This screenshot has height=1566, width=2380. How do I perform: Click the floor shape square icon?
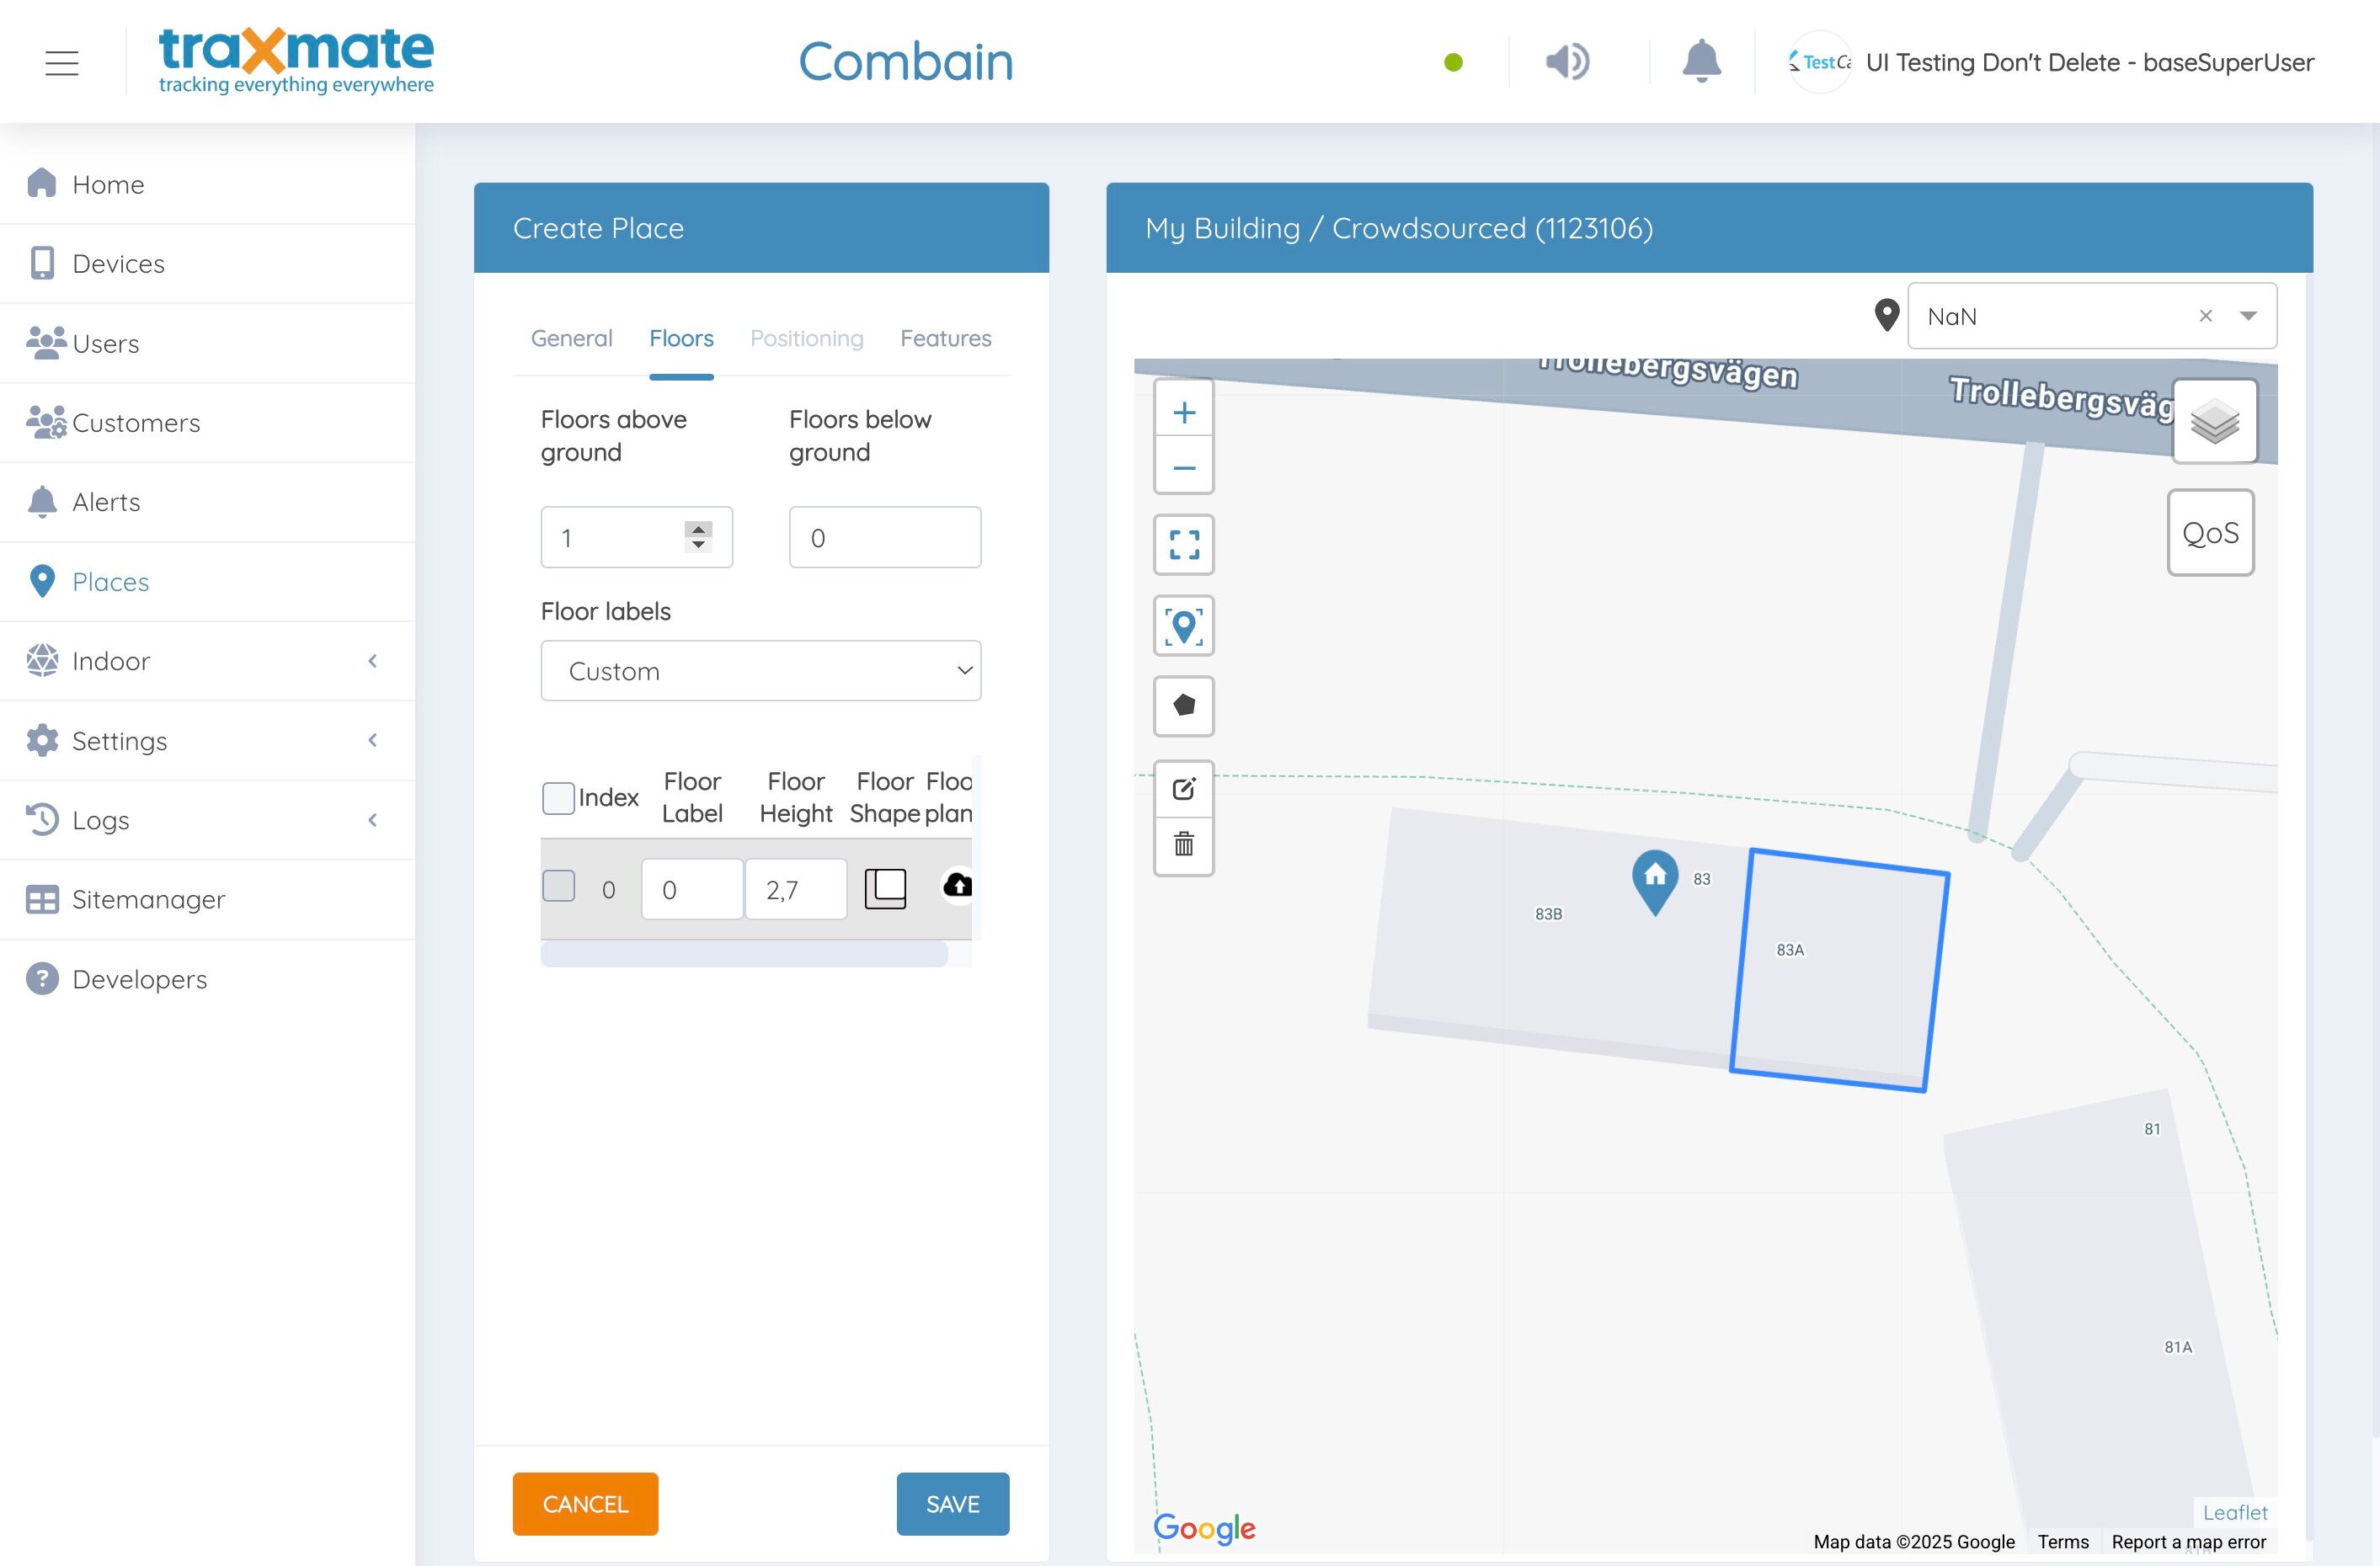click(x=885, y=888)
